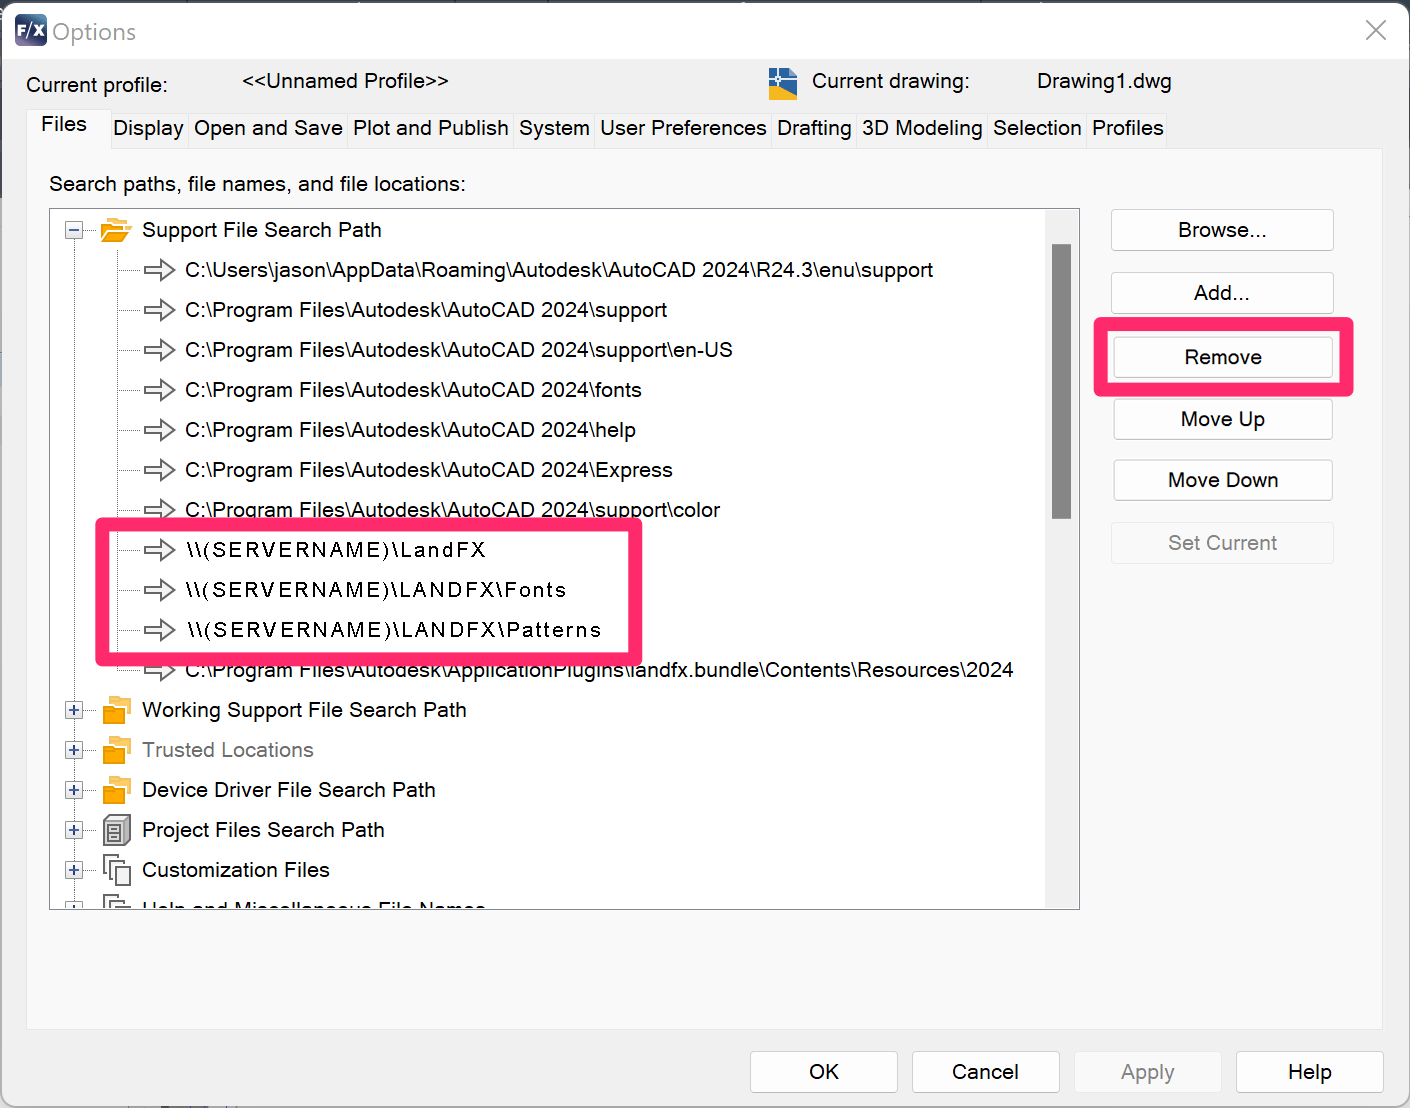Viewport: 1410px width, 1108px height.
Task: Select the Customization Files tree label
Action: point(236,870)
